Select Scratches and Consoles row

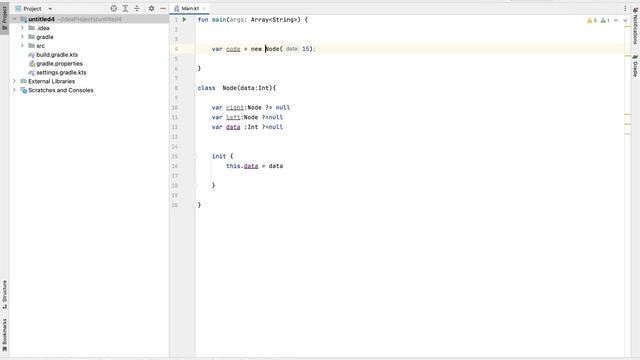tap(89, 90)
